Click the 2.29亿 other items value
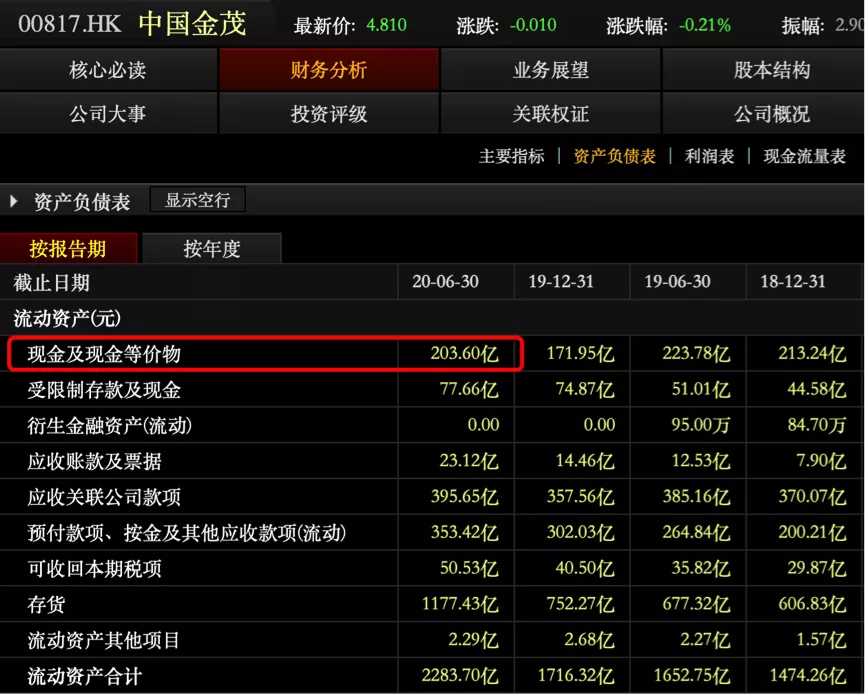The height and width of the screenshot is (694, 865). click(473, 640)
